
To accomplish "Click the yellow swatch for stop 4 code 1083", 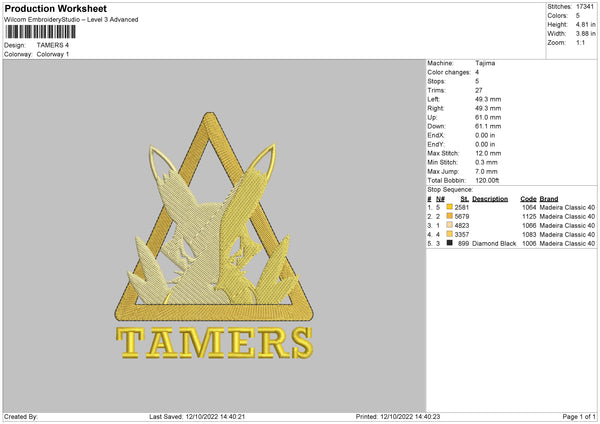I will coord(450,234).
